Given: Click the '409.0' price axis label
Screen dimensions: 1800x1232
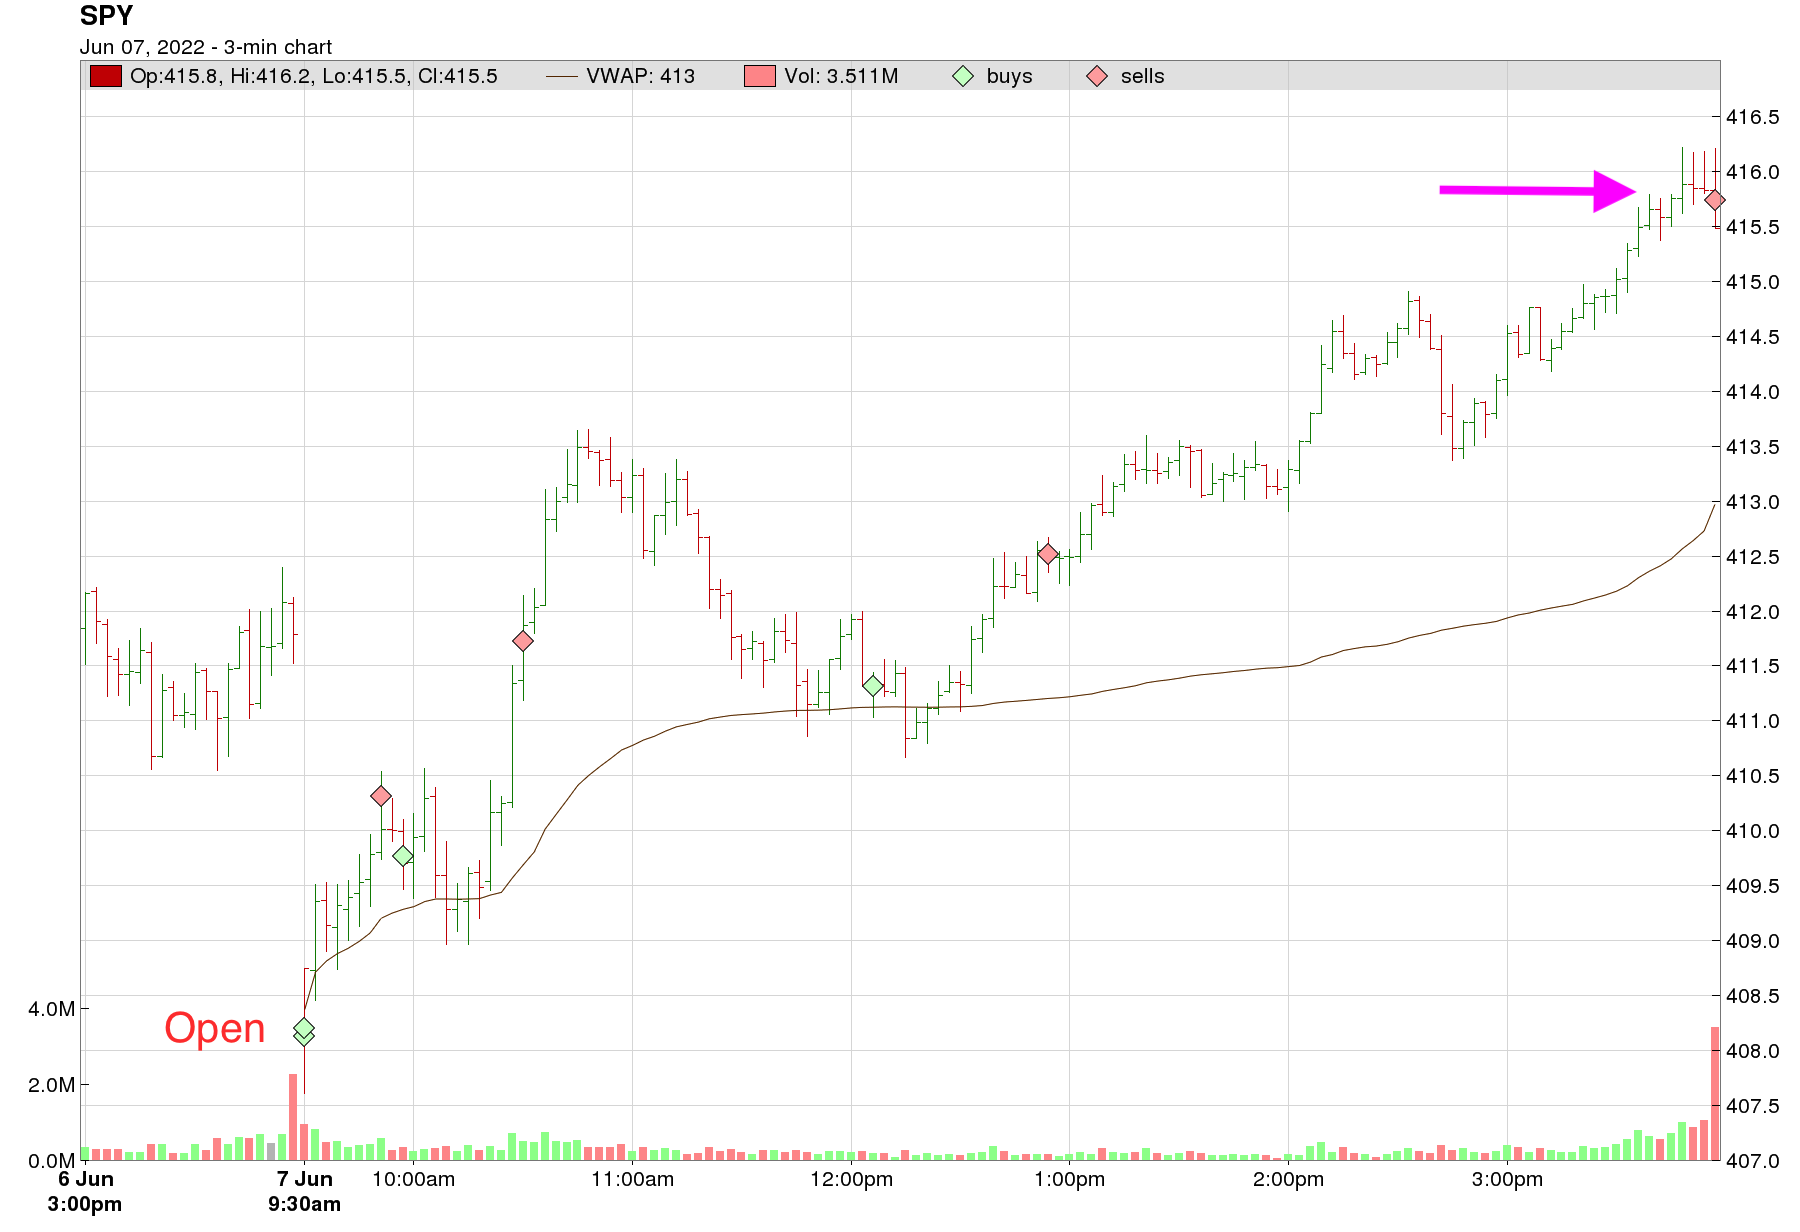Looking at the screenshot, I should point(1753,941).
